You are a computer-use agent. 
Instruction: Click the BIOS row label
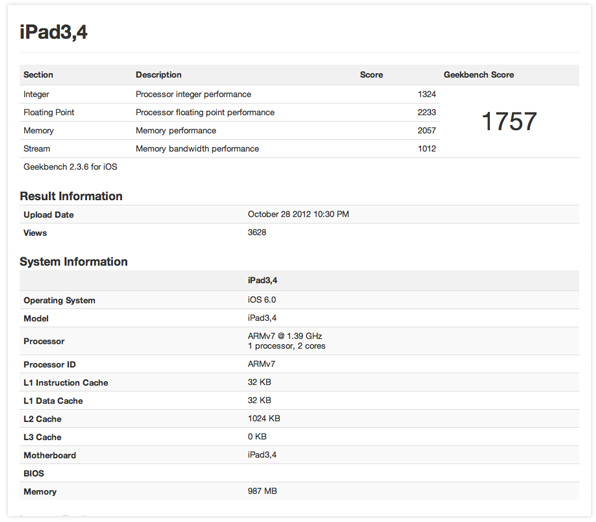(34, 474)
